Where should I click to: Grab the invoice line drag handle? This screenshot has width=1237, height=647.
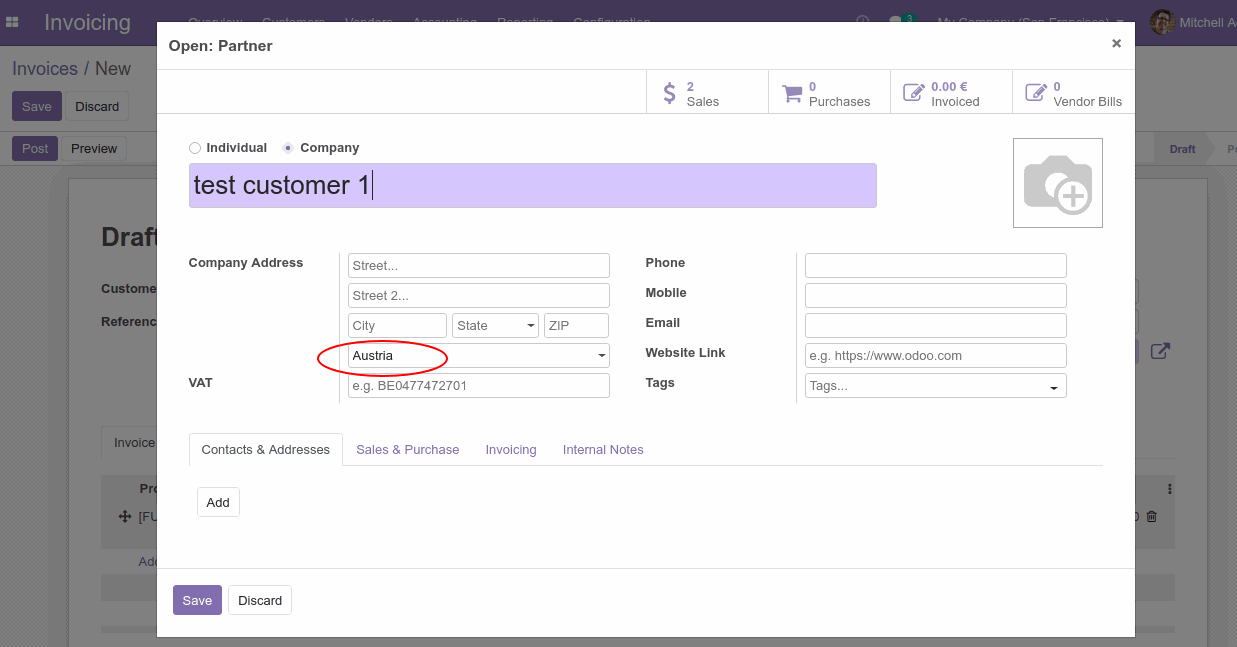click(x=125, y=516)
